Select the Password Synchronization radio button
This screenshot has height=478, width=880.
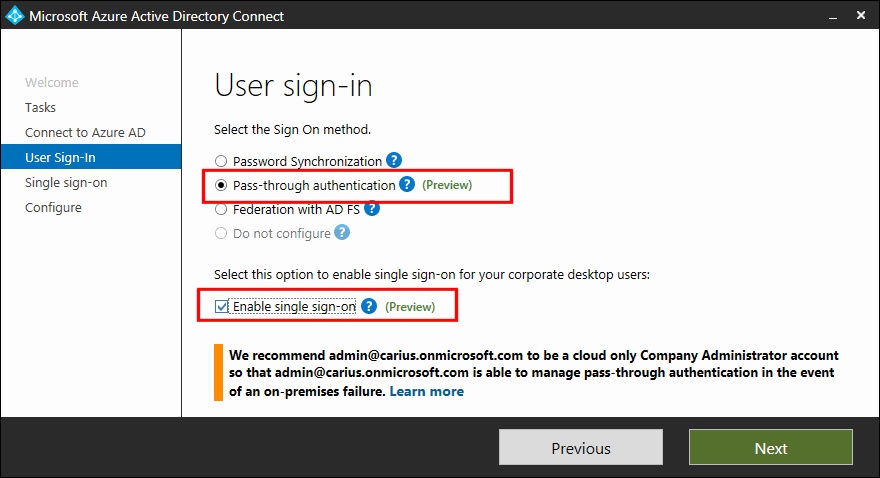[221, 162]
